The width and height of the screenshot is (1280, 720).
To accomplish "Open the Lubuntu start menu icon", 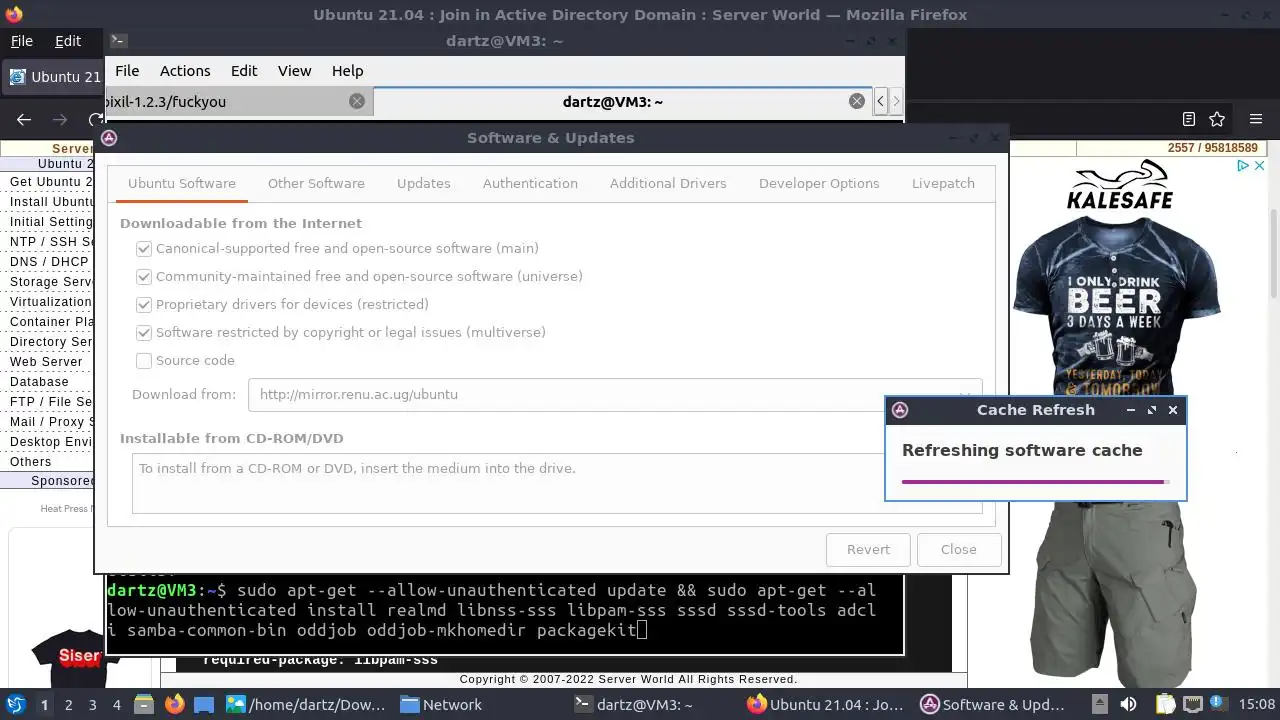I will 15,704.
